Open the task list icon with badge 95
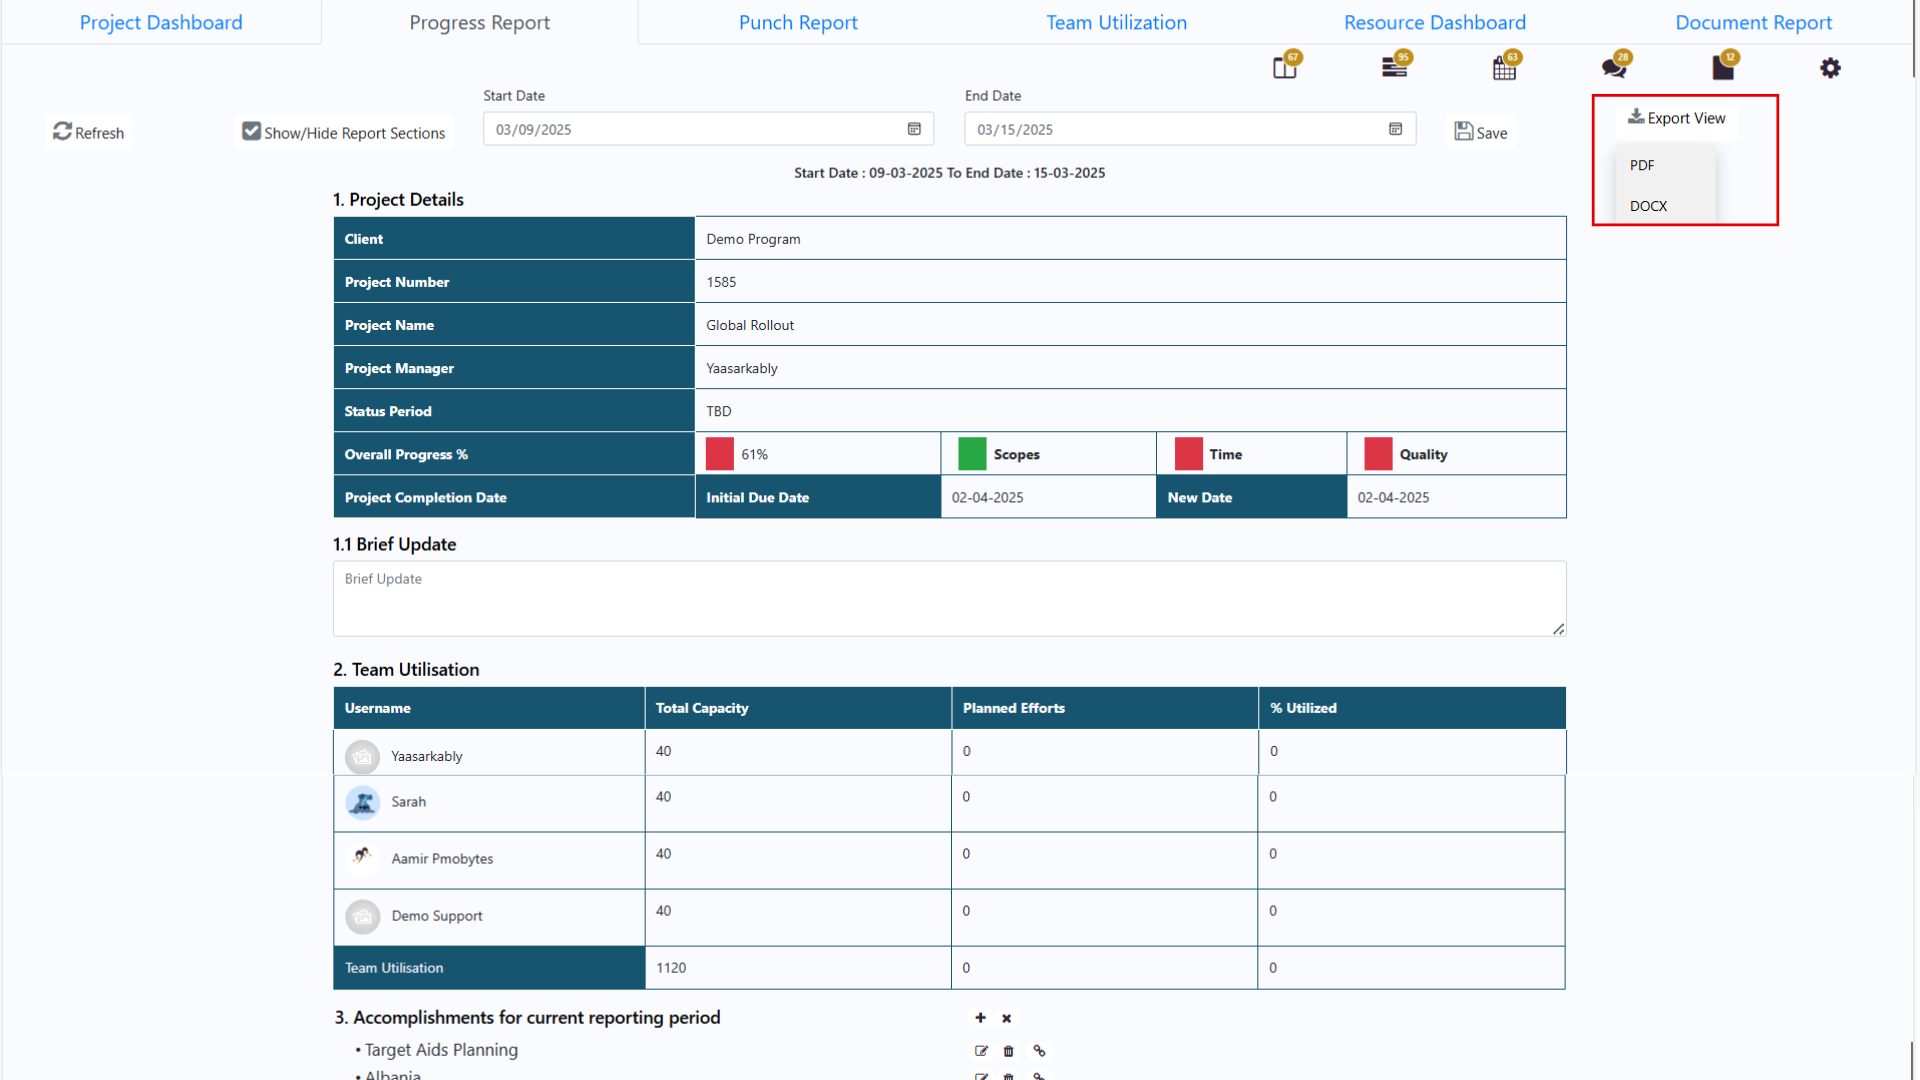 click(1394, 68)
